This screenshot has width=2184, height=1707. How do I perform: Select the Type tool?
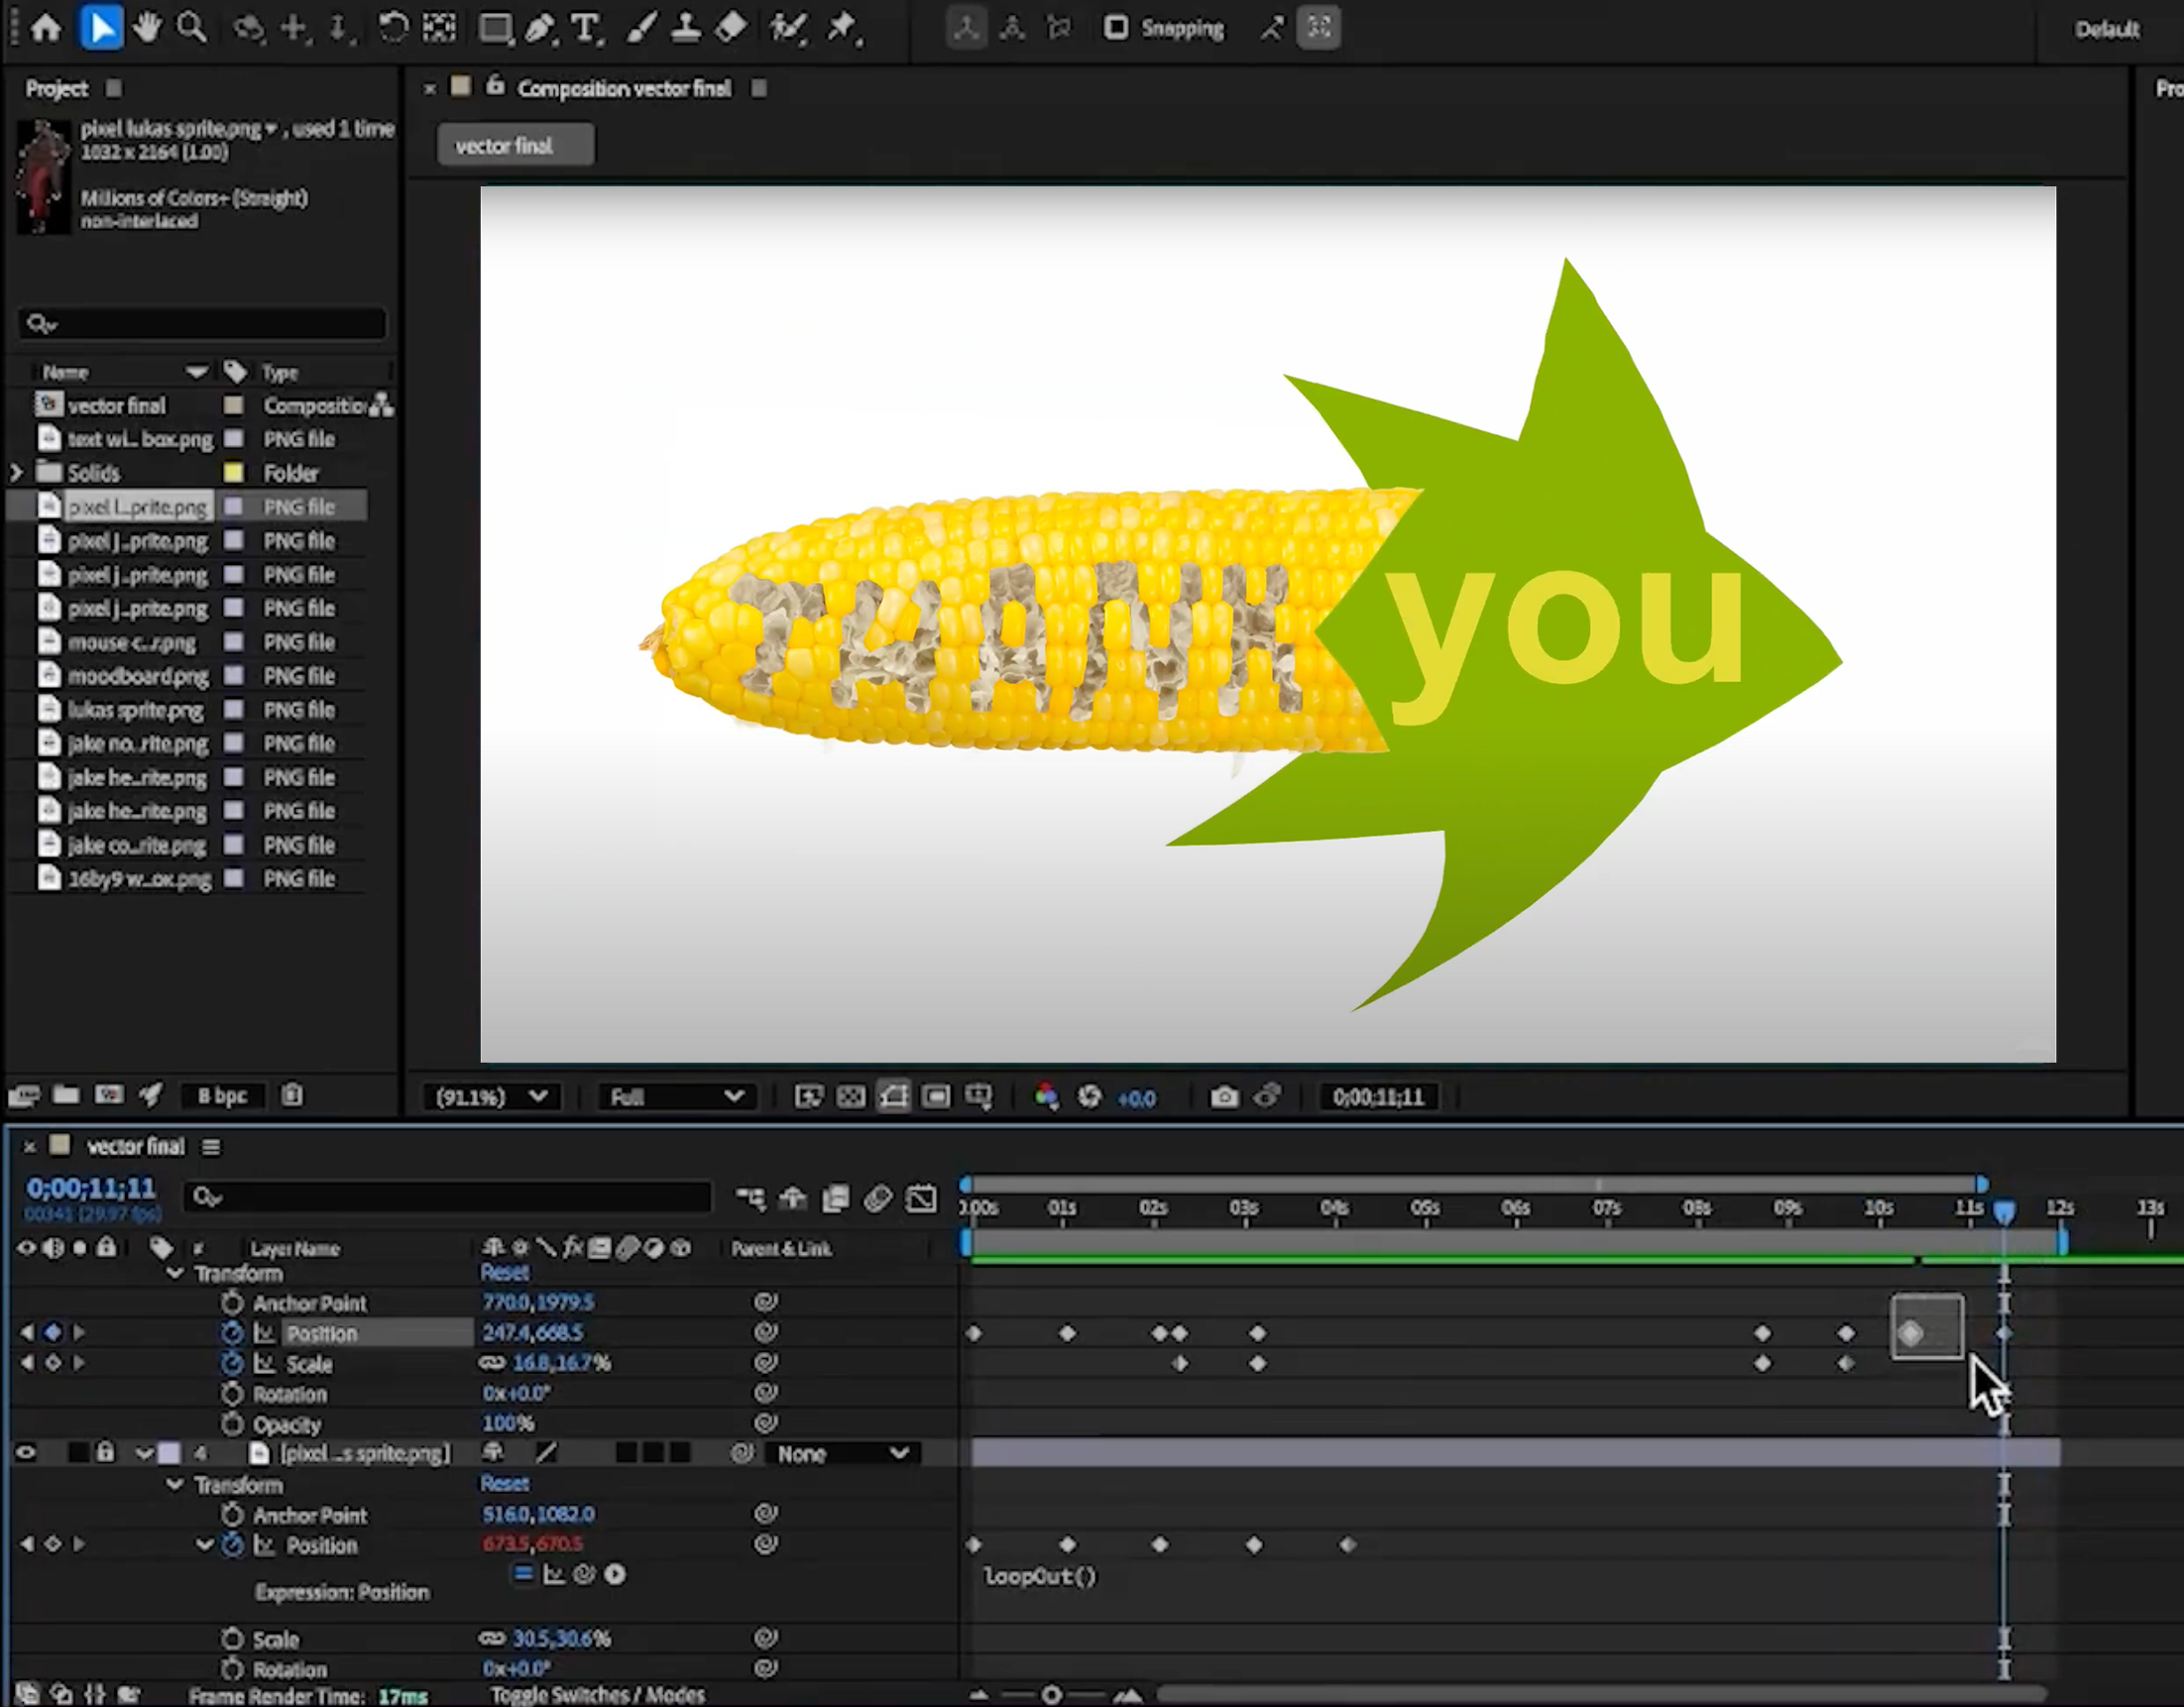click(x=586, y=28)
